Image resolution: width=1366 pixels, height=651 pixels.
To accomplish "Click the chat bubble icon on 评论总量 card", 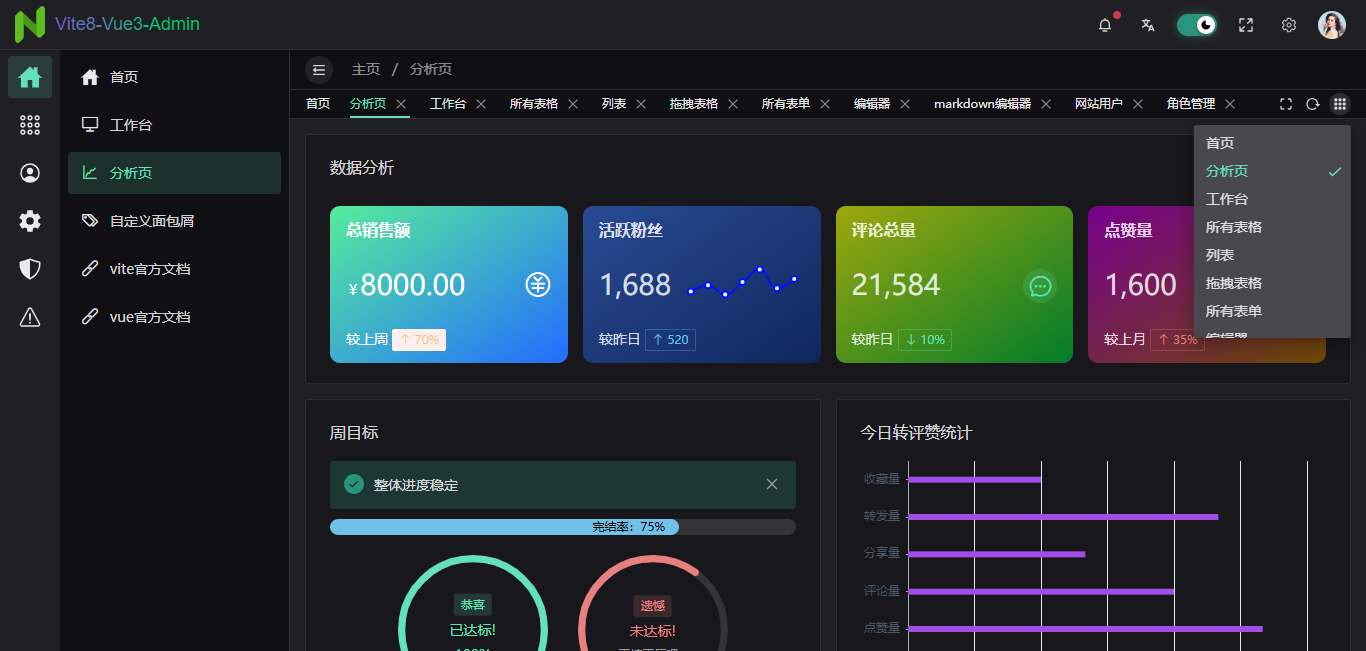I will pyautogui.click(x=1040, y=287).
